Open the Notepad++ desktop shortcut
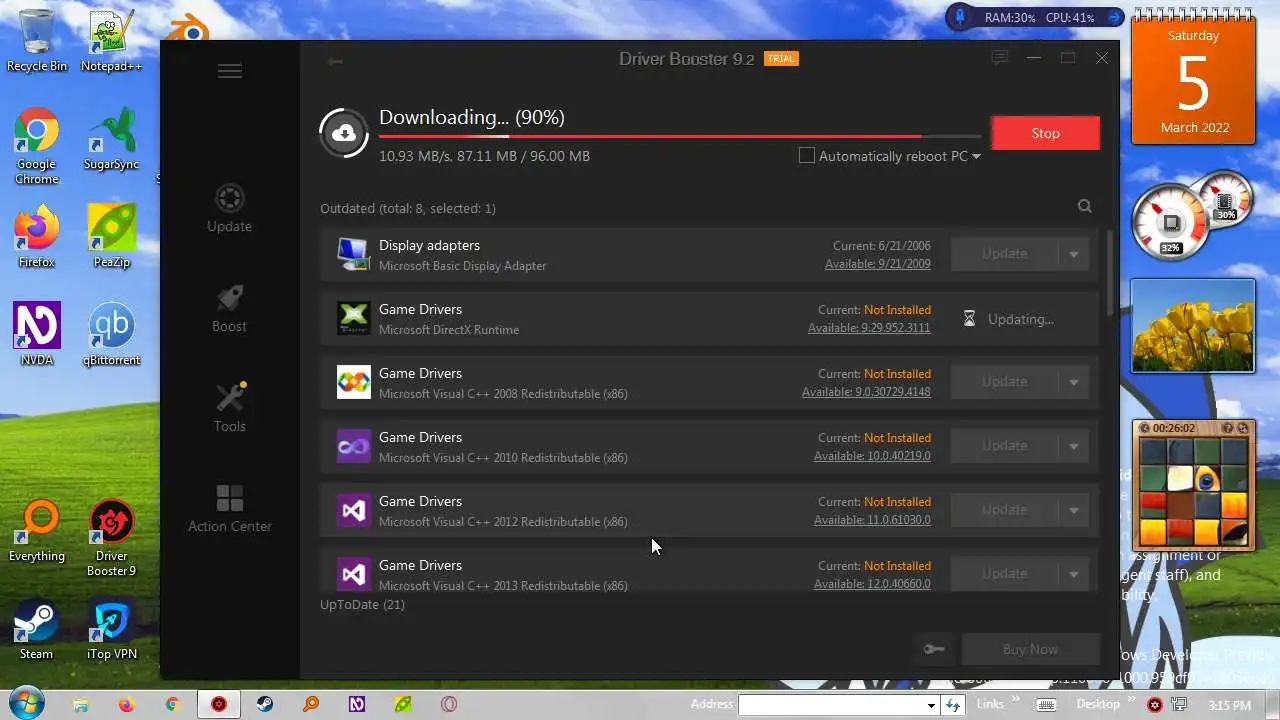 (111, 41)
